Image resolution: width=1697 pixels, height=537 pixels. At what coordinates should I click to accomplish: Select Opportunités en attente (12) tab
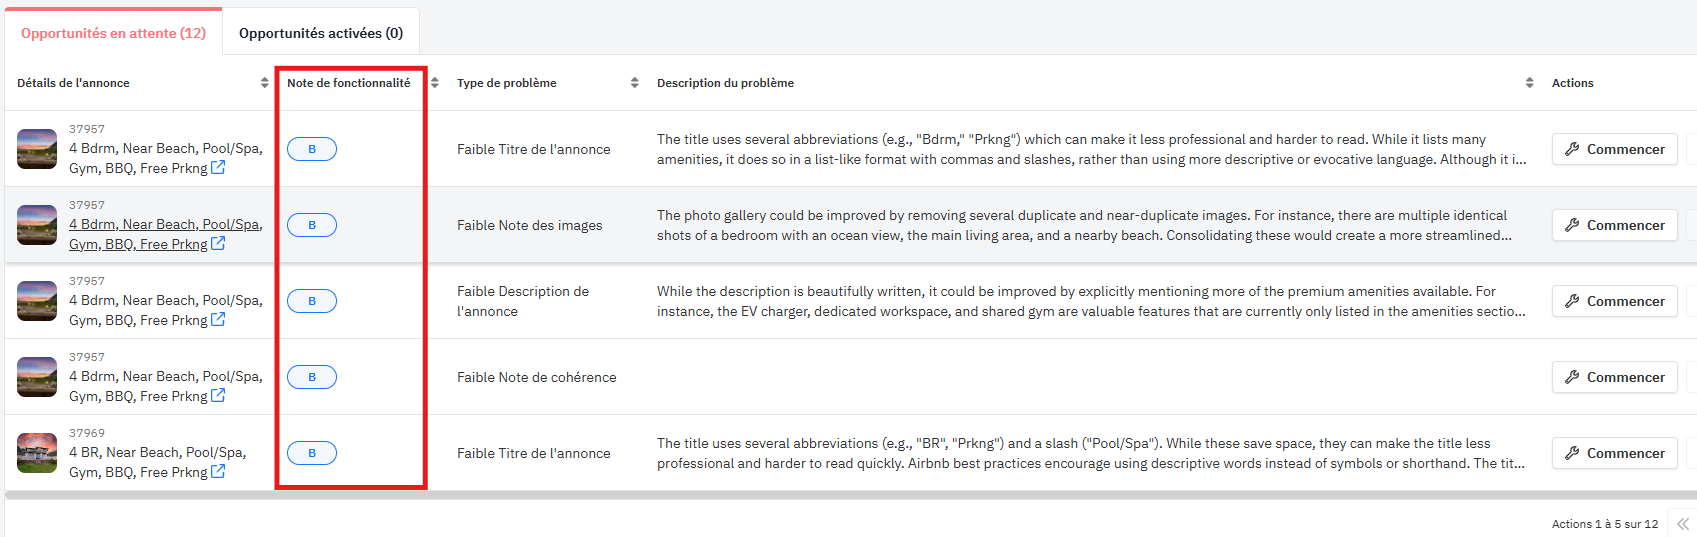pos(113,33)
